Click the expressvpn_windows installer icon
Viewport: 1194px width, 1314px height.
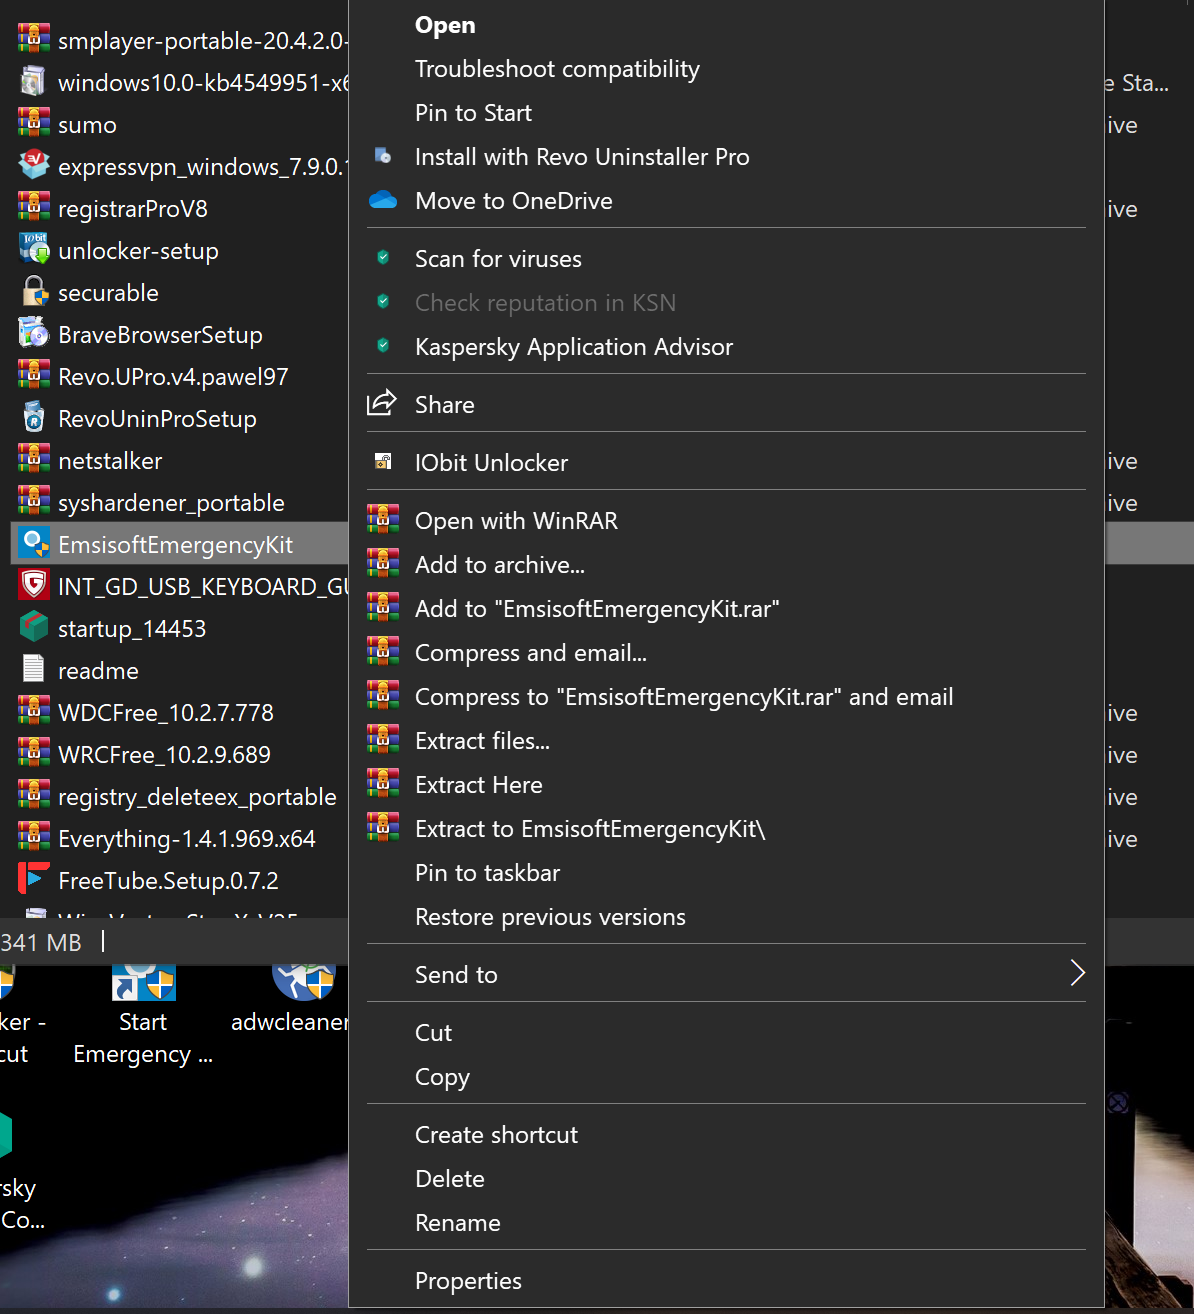point(34,165)
